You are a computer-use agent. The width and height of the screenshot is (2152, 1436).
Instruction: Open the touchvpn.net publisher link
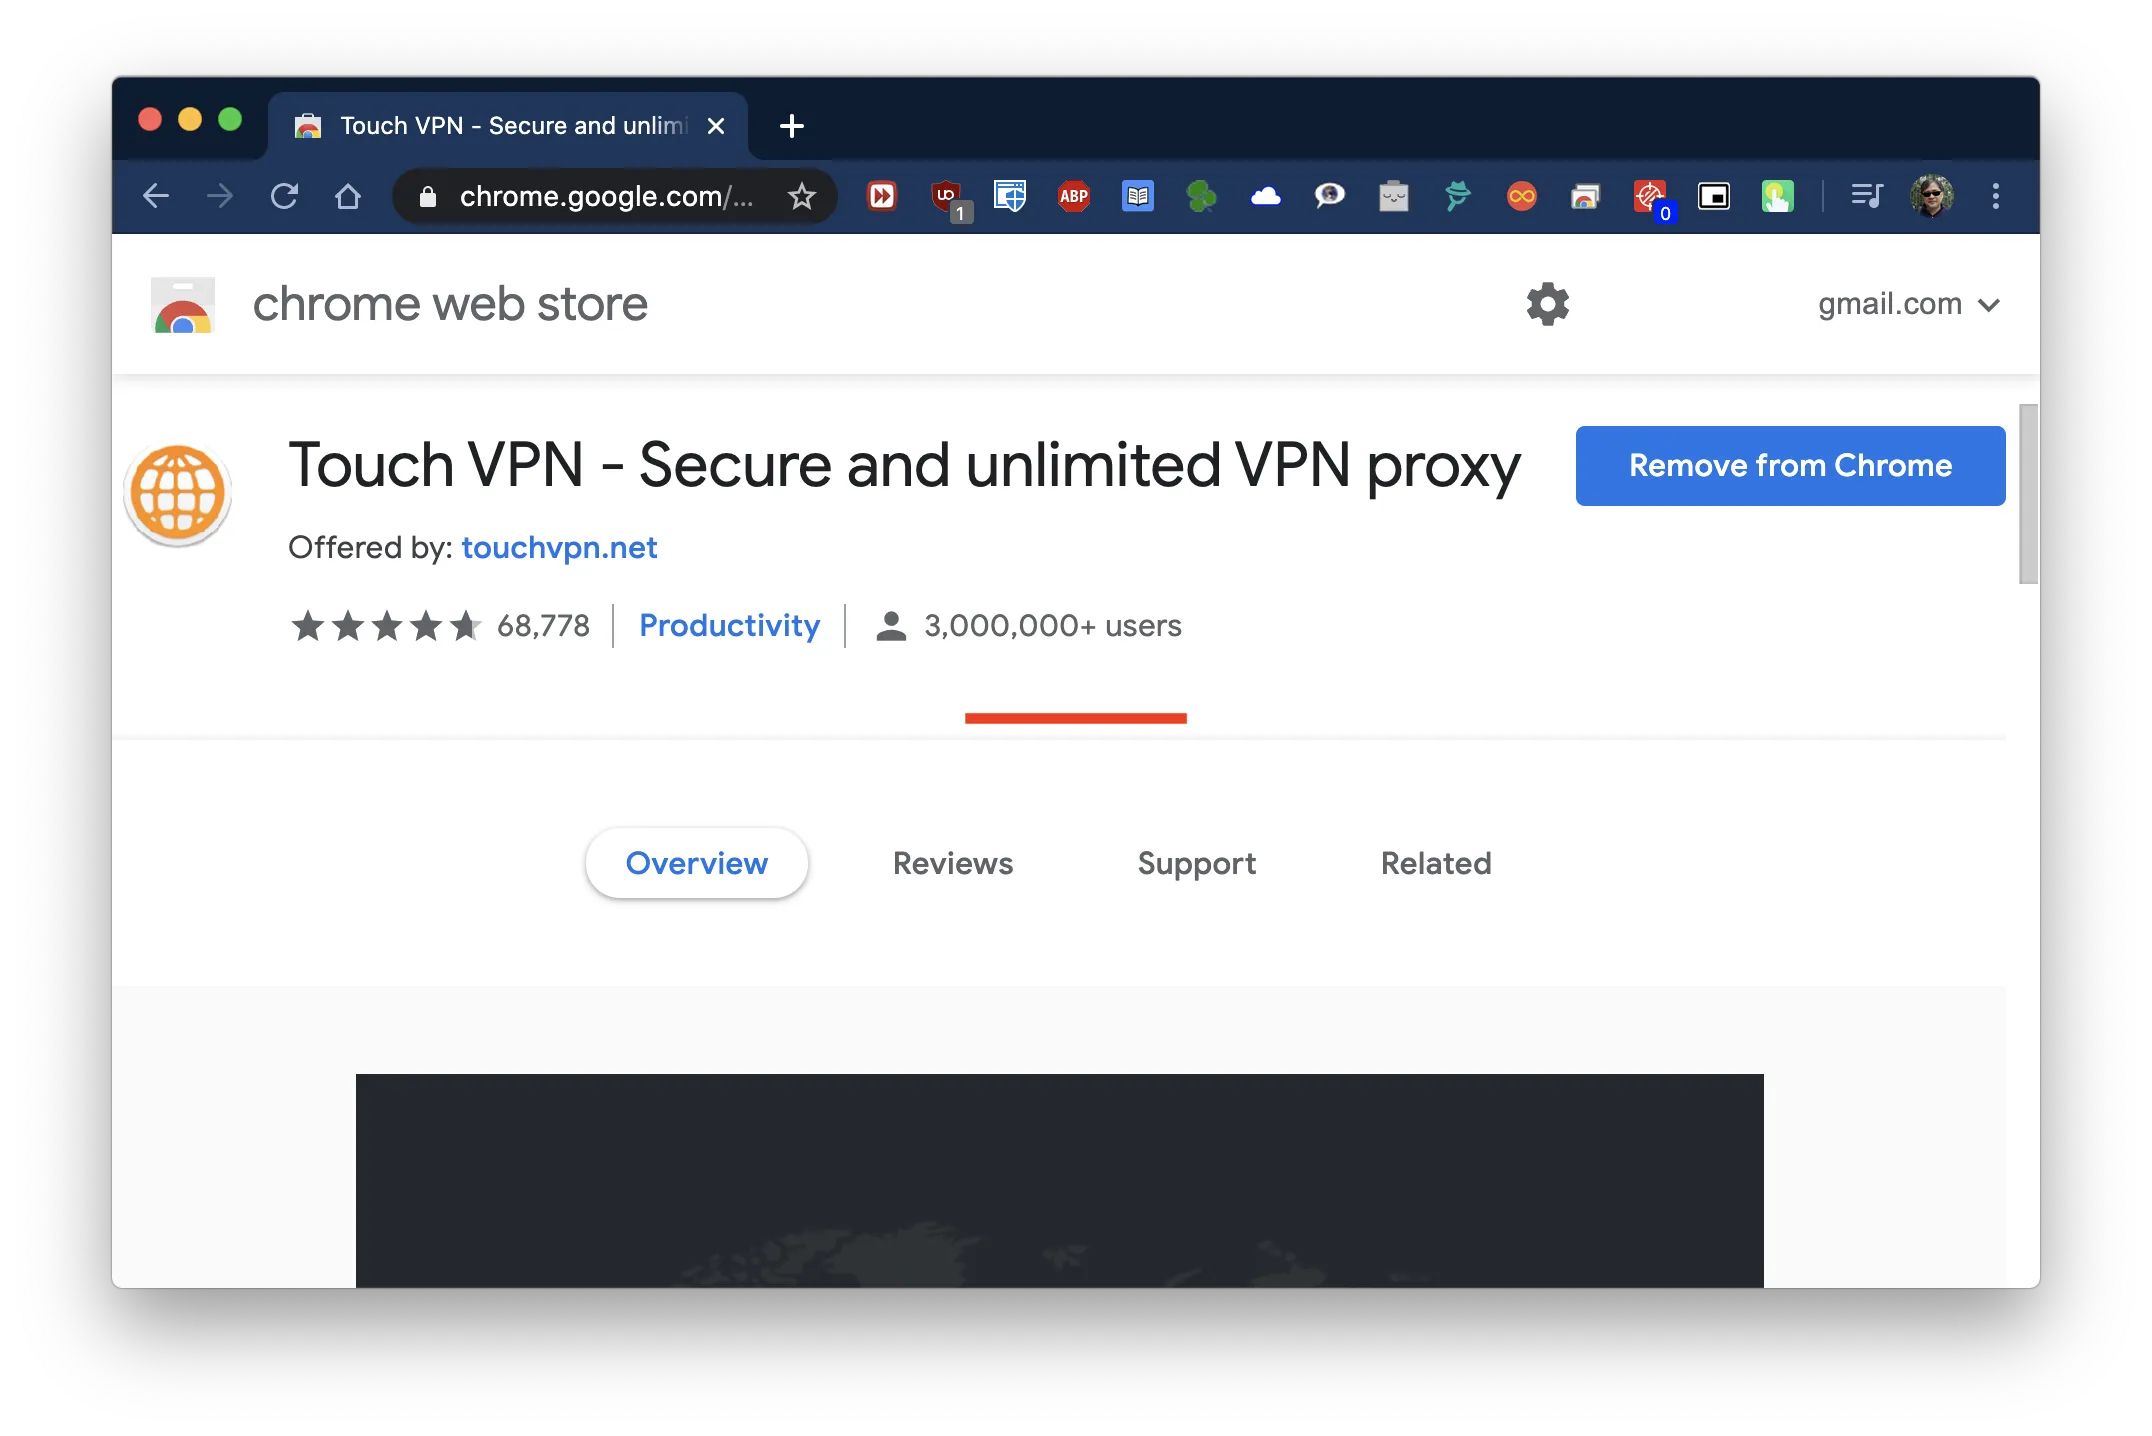coord(559,548)
